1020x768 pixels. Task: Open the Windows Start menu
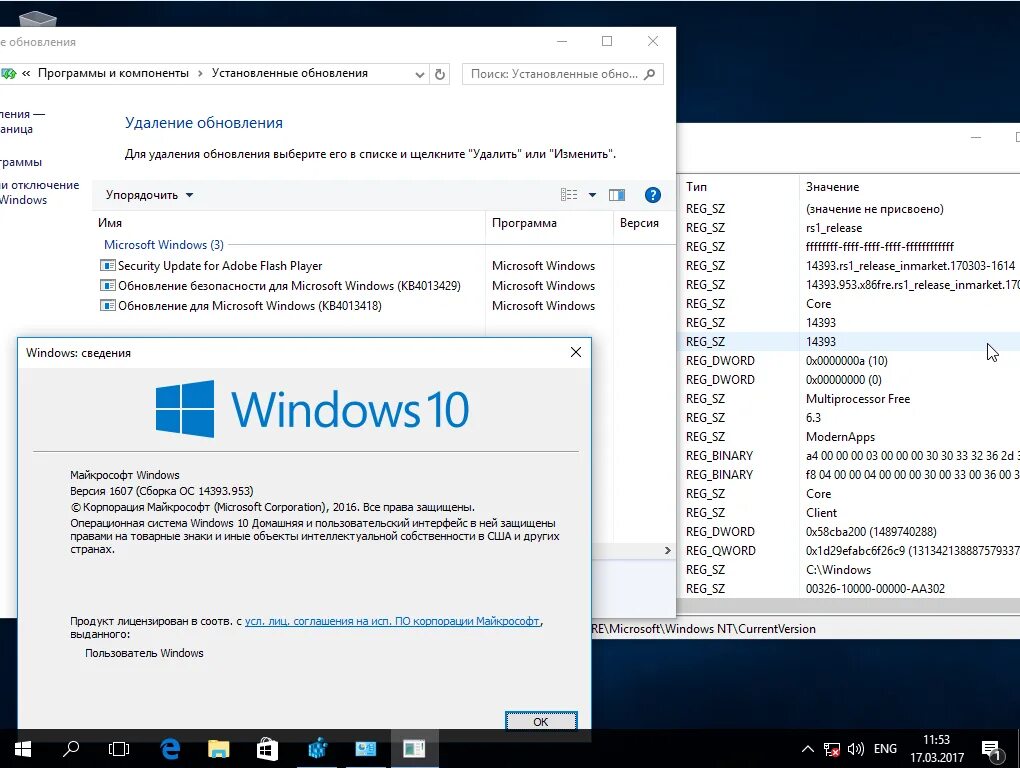(23, 749)
